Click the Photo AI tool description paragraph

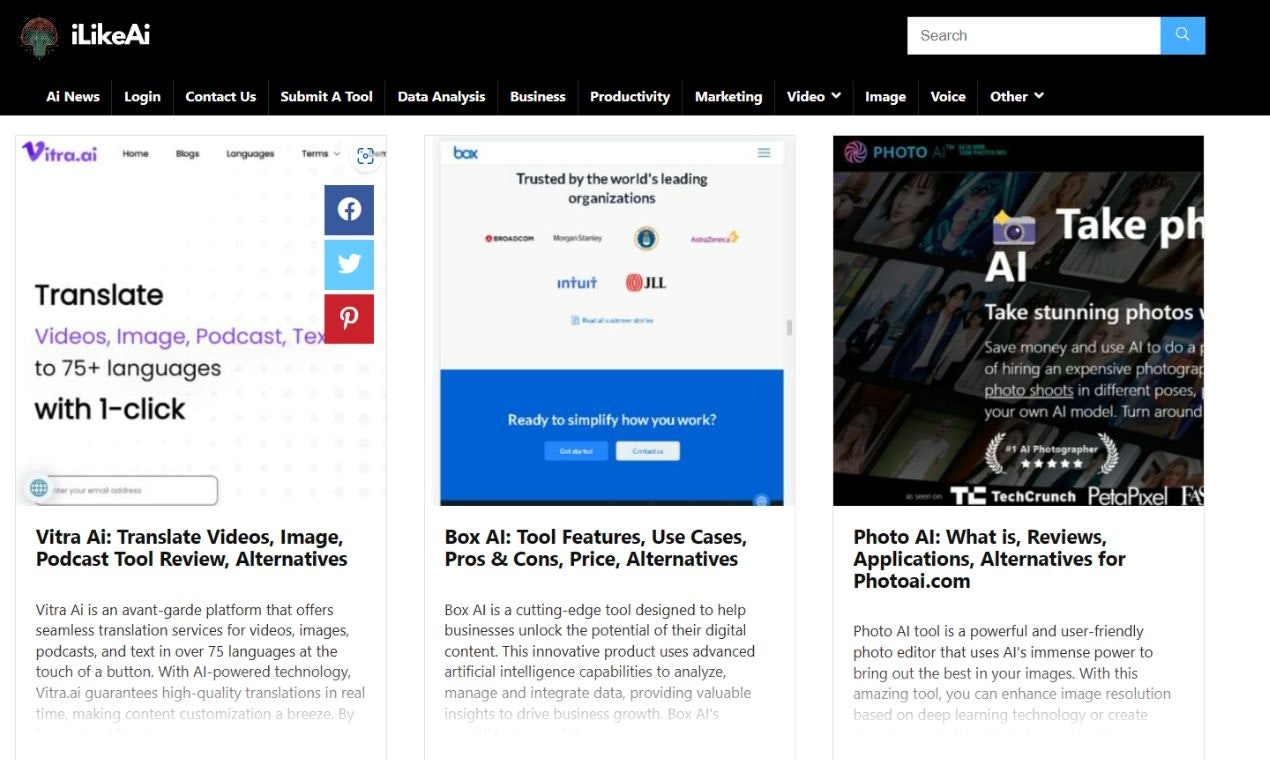1012,683
